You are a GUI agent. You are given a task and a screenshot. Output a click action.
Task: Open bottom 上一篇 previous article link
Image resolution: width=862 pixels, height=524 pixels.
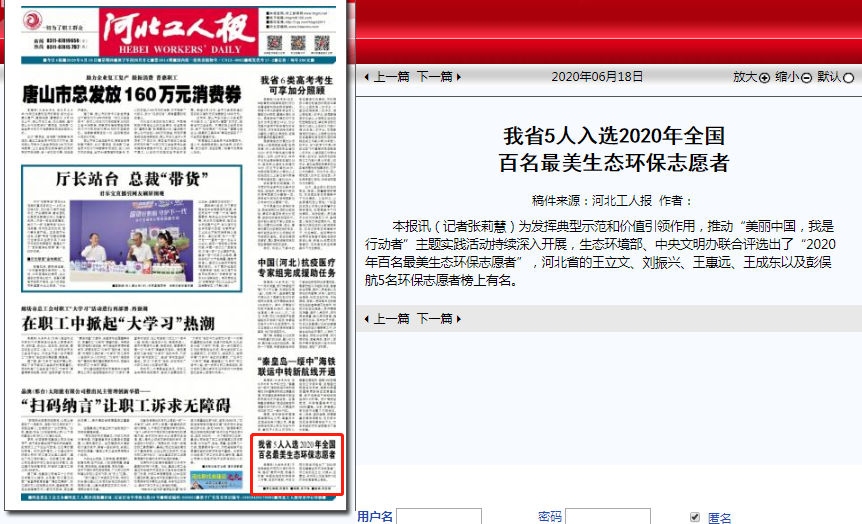pyautogui.click(x=391, y=319)
